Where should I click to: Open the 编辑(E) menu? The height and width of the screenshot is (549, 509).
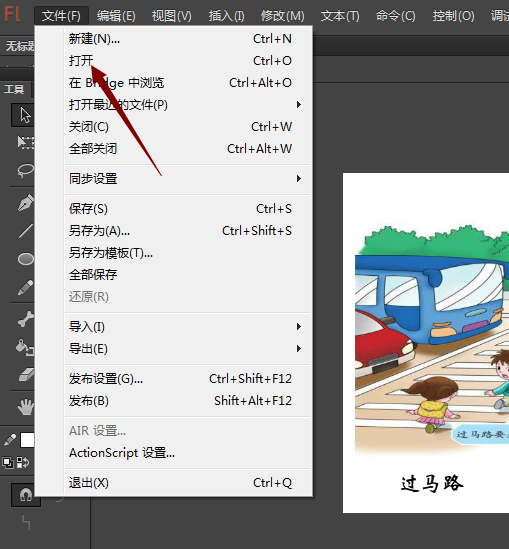(116, 16)
